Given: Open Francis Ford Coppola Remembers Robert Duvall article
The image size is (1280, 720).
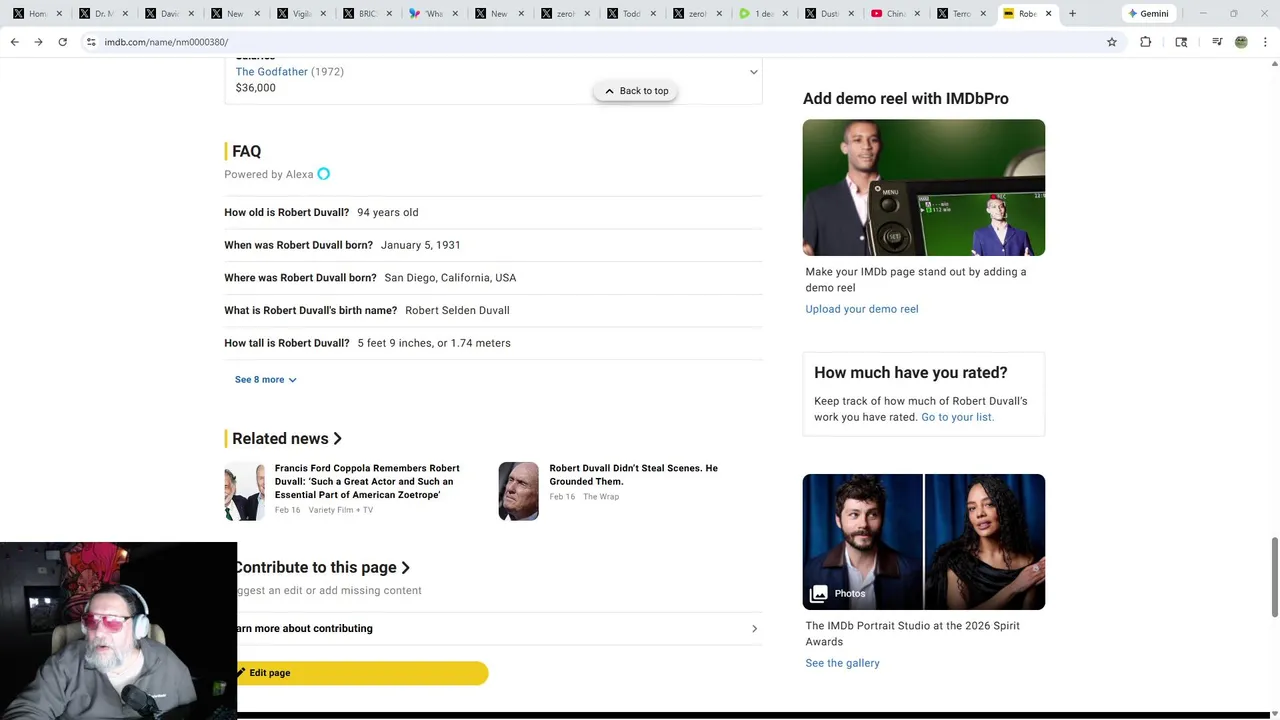Looking at the screenshot, I should [367, 481].
